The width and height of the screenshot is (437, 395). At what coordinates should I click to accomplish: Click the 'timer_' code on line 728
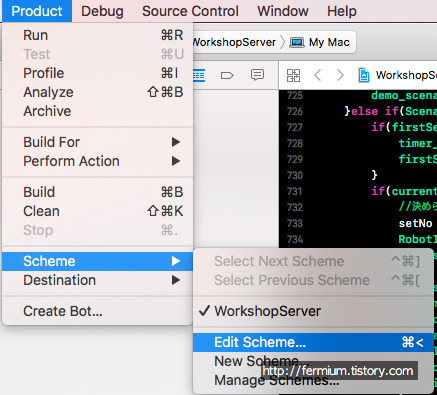point(418,143)
